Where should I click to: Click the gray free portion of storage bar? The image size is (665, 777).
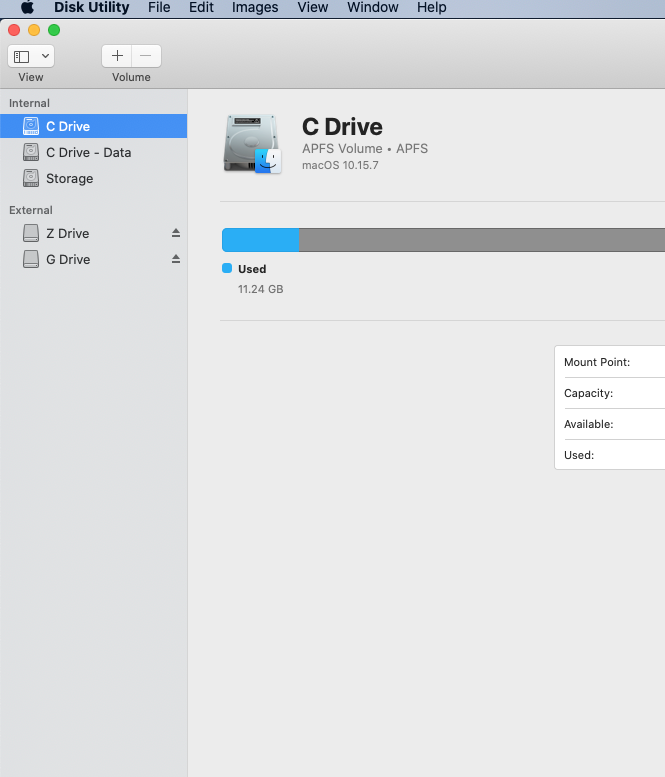pyautogui.click(x=482, y=240)
